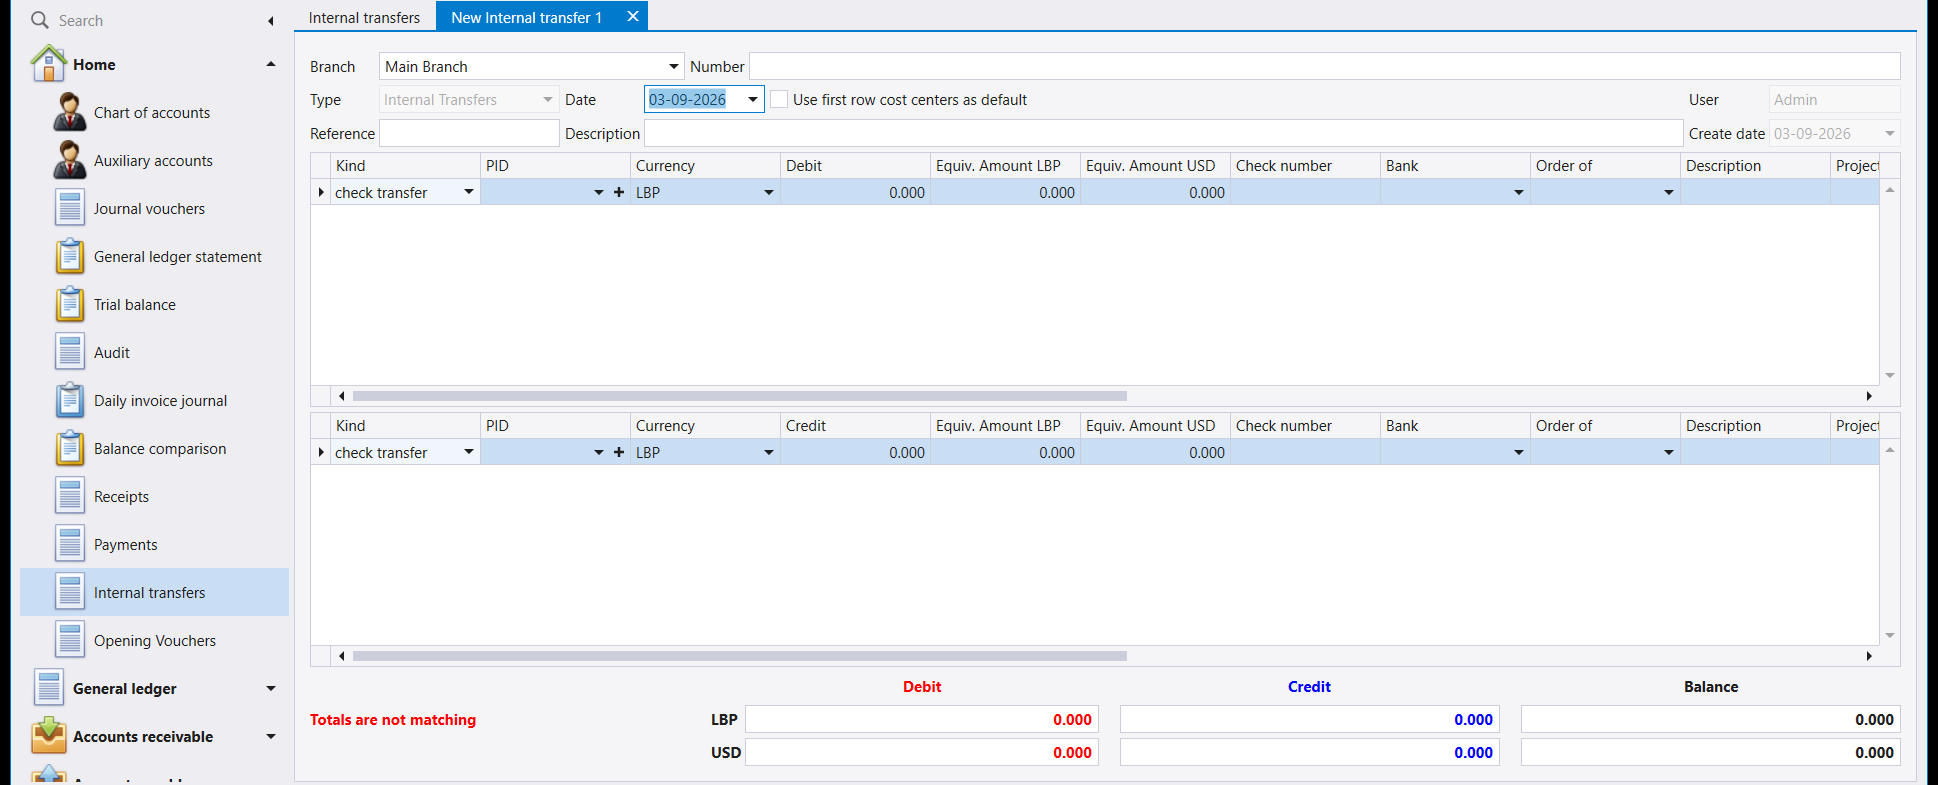This screenshot has height=785, width=1938.
Task: Expand the General ledger section
Action: 271,688
